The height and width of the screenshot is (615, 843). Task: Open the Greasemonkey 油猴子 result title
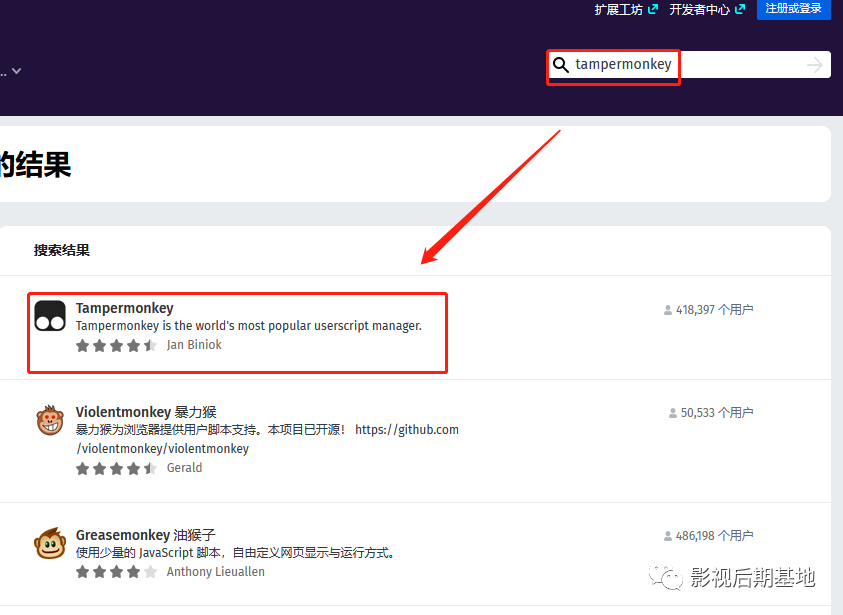(x=146, y=535)
